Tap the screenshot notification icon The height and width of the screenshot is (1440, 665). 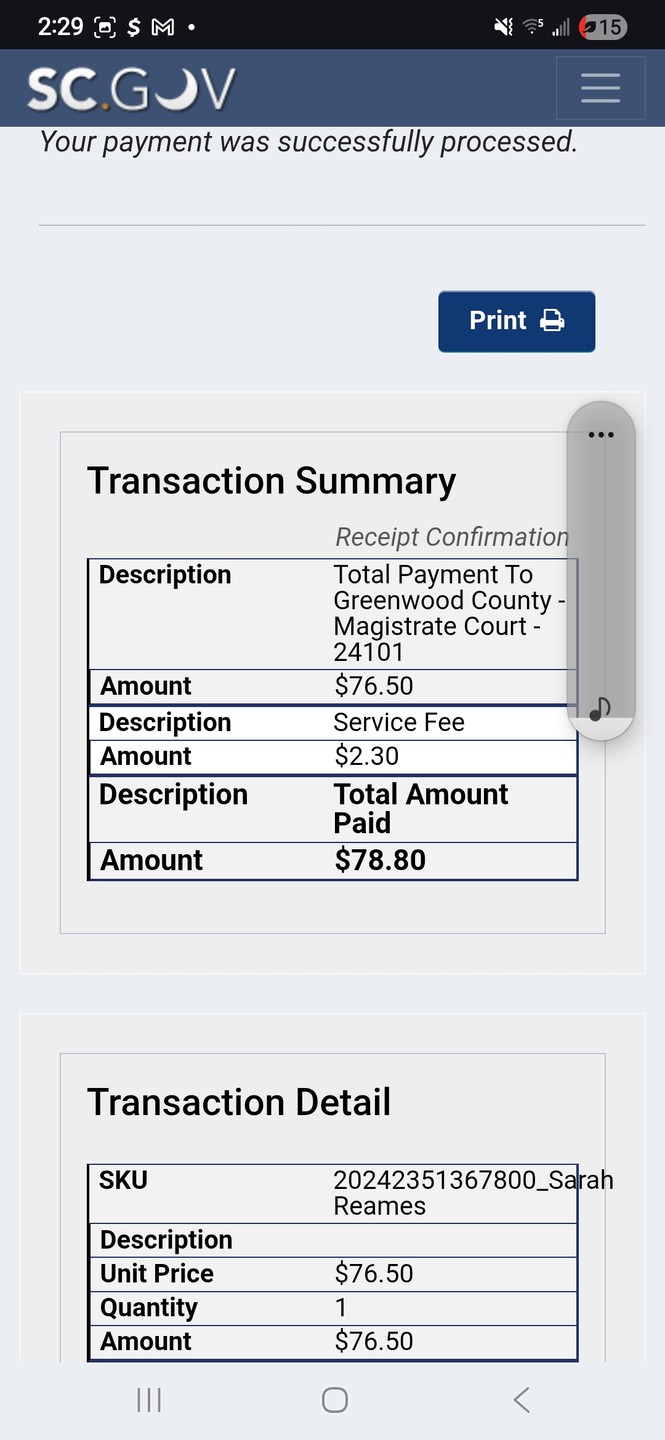click(104, 27)
